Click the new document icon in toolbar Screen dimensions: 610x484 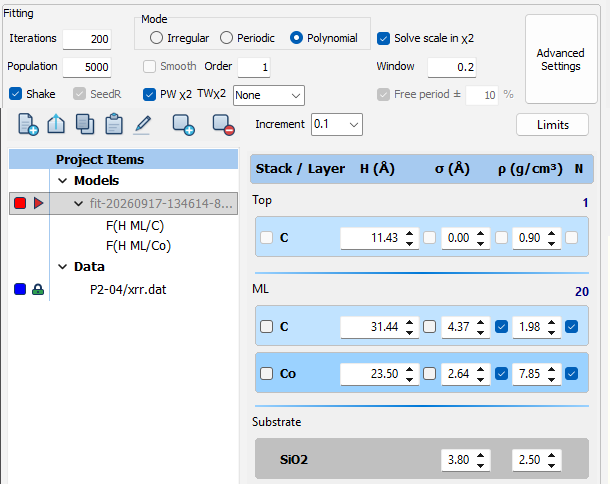28,125
